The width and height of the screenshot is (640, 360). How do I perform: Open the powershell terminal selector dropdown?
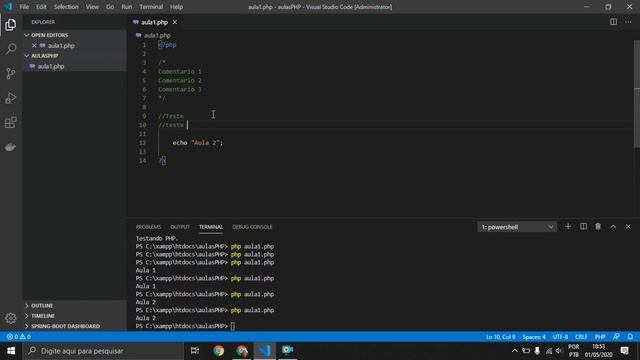(x=517, y=227)
